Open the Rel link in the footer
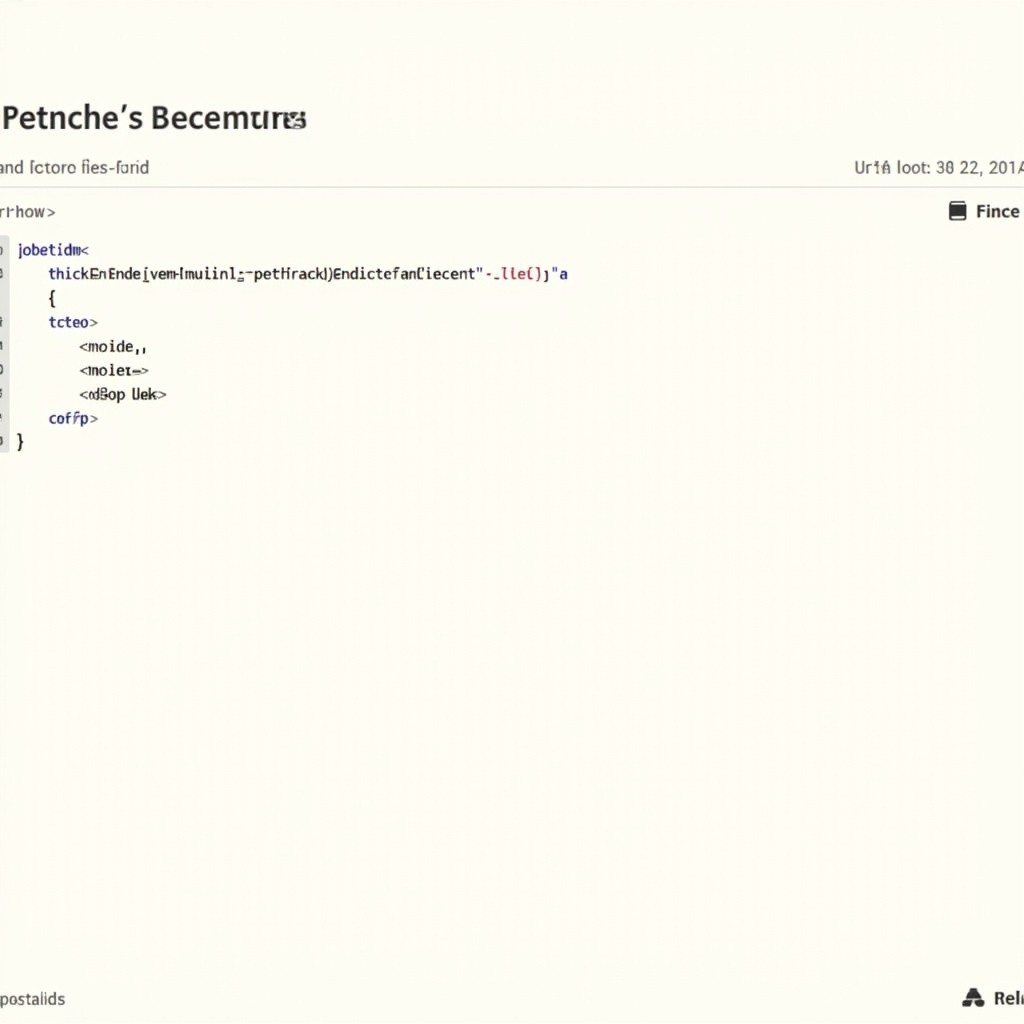The width and height of the screenshot is (1024, 1024). point(1007,998)
